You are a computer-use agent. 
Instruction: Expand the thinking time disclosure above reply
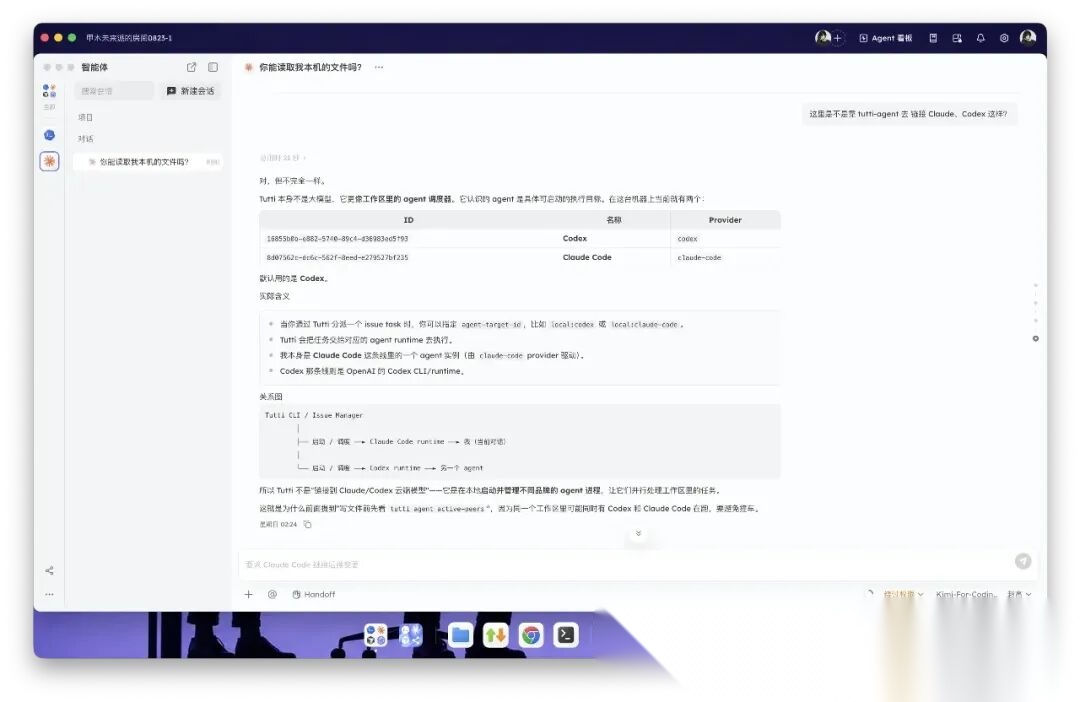[282, 158]
